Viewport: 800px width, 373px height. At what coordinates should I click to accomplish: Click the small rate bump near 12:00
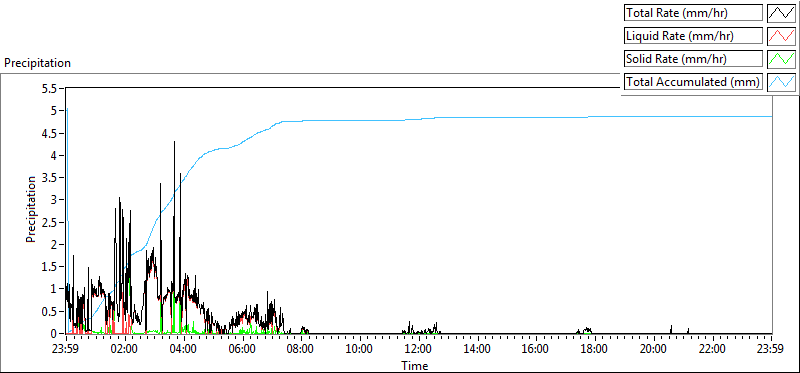pos(422,329)
